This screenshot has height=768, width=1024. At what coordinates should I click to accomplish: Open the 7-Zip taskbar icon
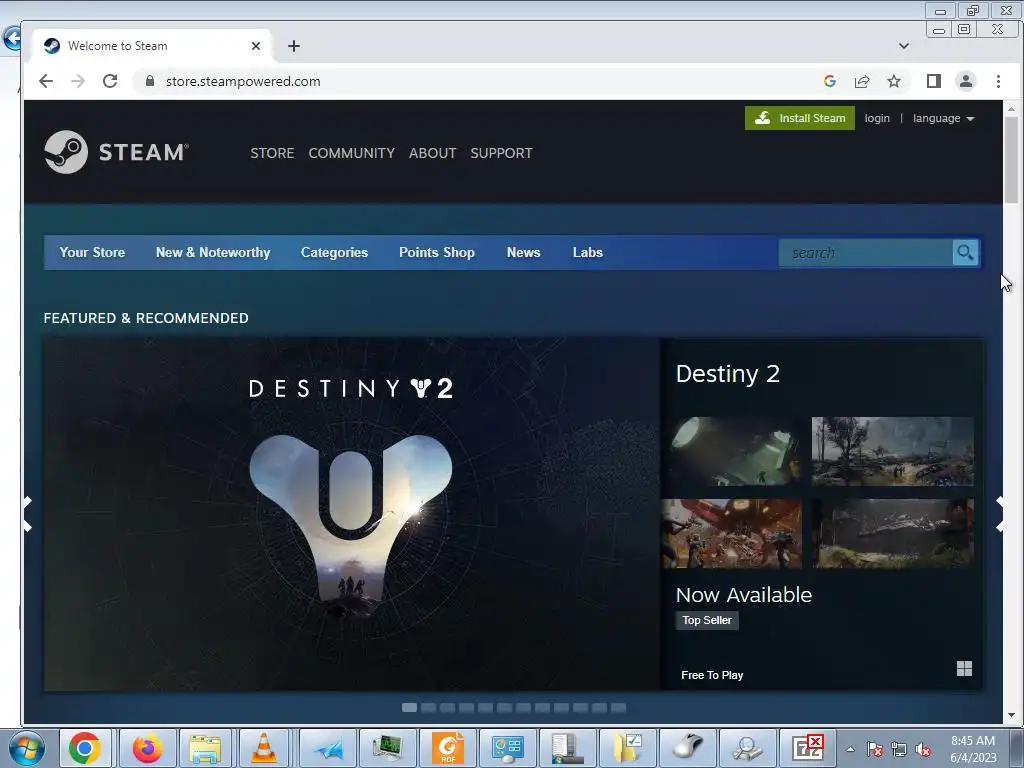(x=807, y=748)
